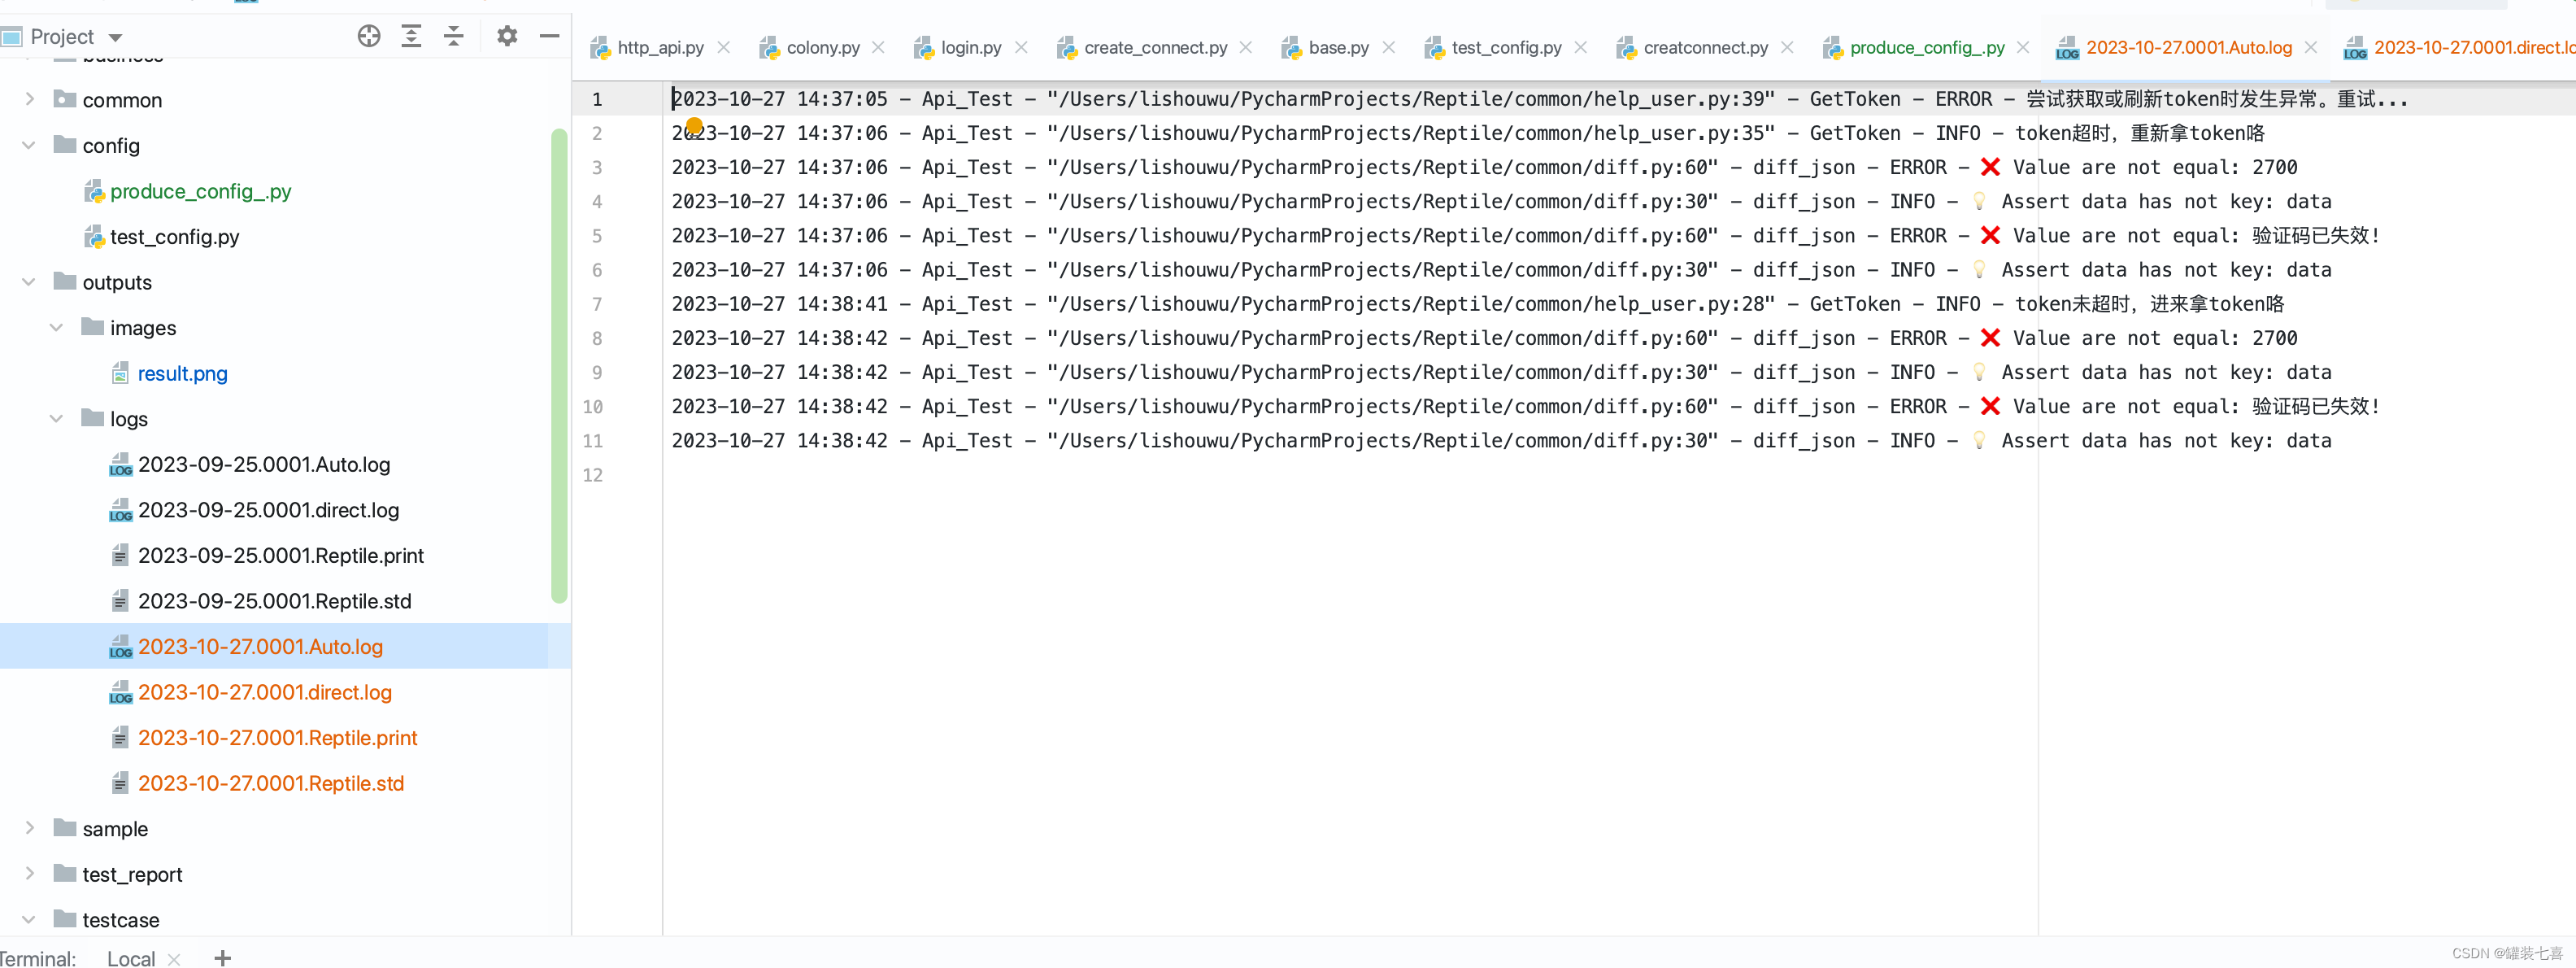Click the common folder icon
The height and width of the screenshot is (968, 2576).
[x=65, y=98]
